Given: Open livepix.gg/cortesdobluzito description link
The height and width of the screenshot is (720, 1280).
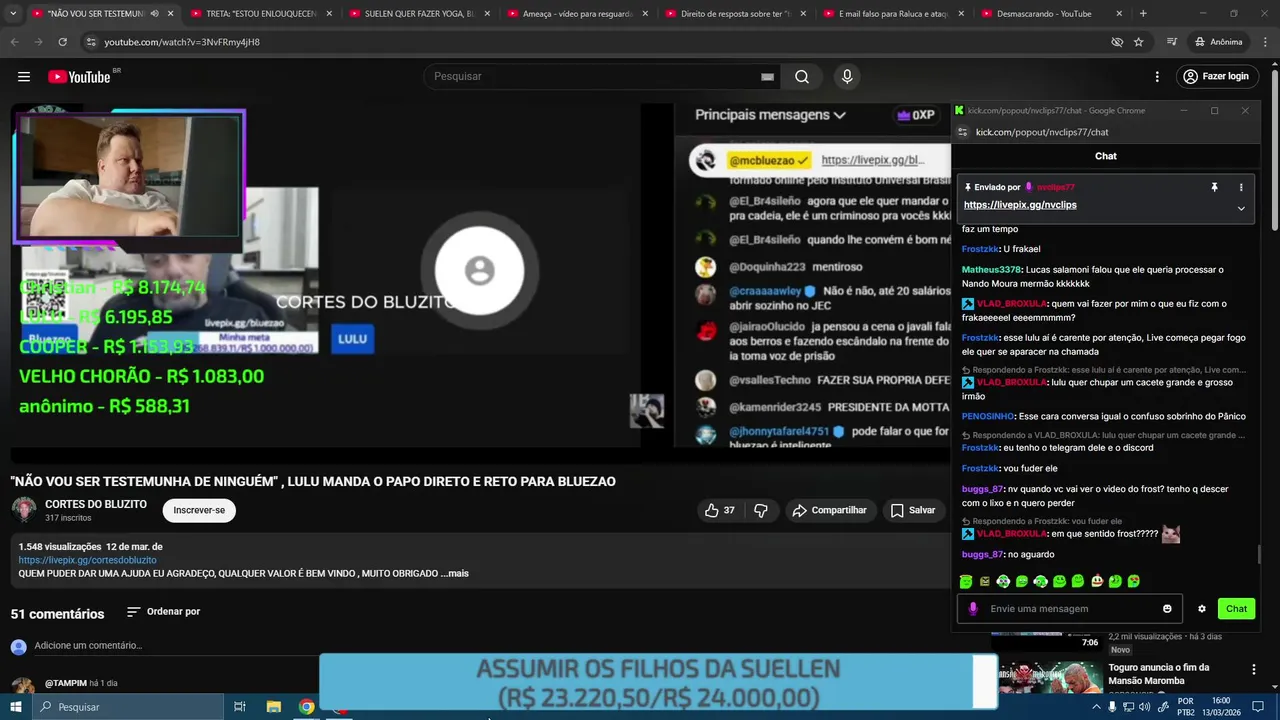Looking at the screenshot, I should (87, 560).
